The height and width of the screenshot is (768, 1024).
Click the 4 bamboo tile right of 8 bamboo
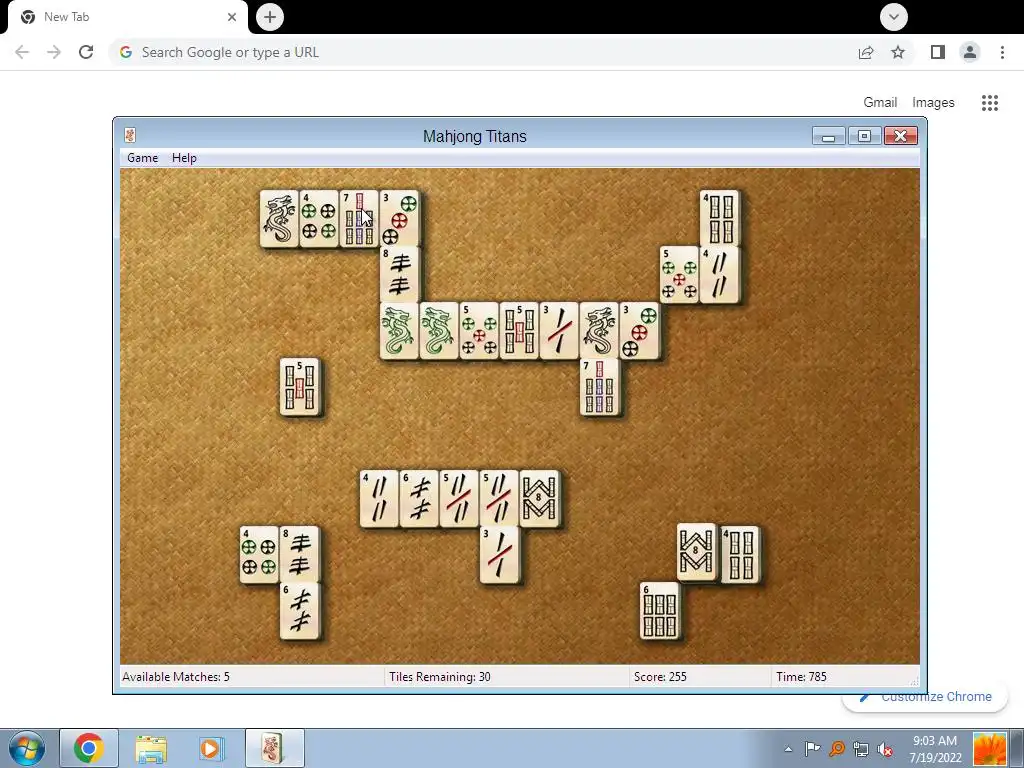[740, 554]
